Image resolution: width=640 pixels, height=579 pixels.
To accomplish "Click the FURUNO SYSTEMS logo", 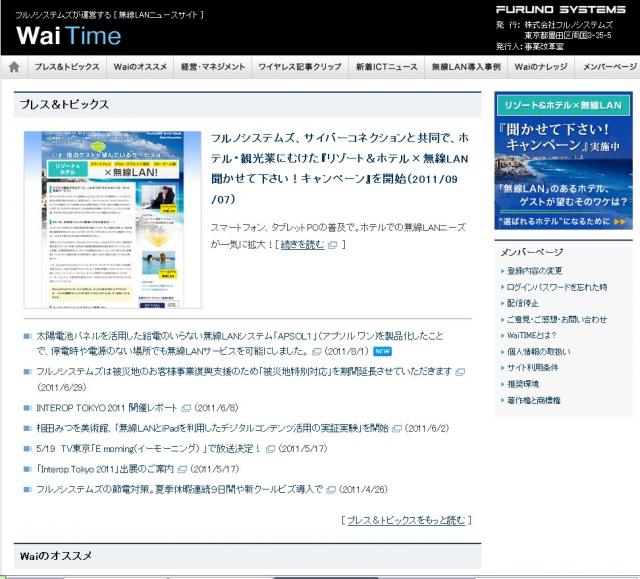I will [x=560, y=9].
